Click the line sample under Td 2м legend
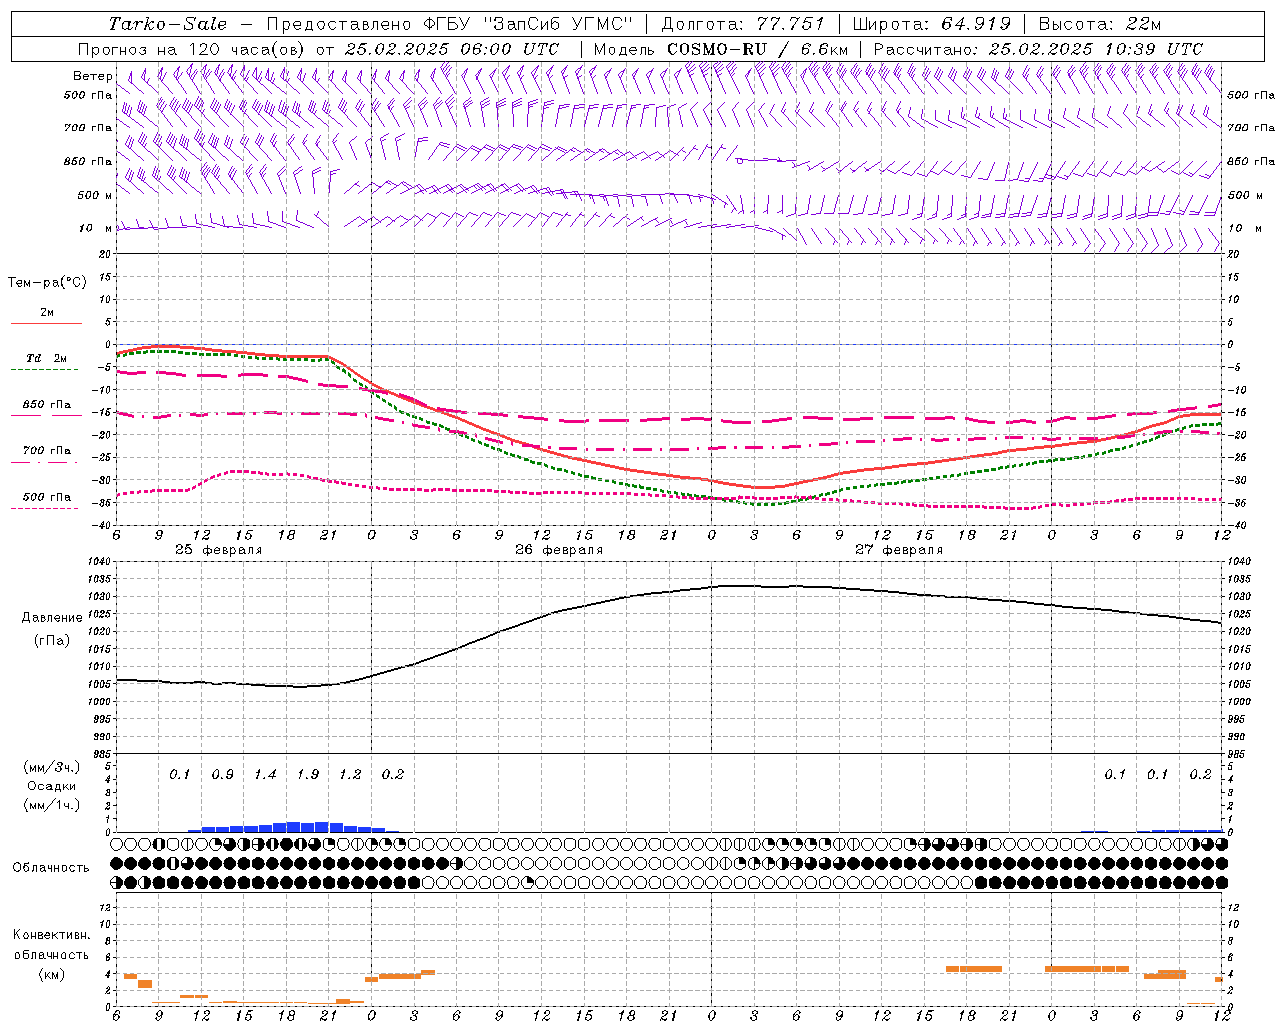 pos(45,370)
